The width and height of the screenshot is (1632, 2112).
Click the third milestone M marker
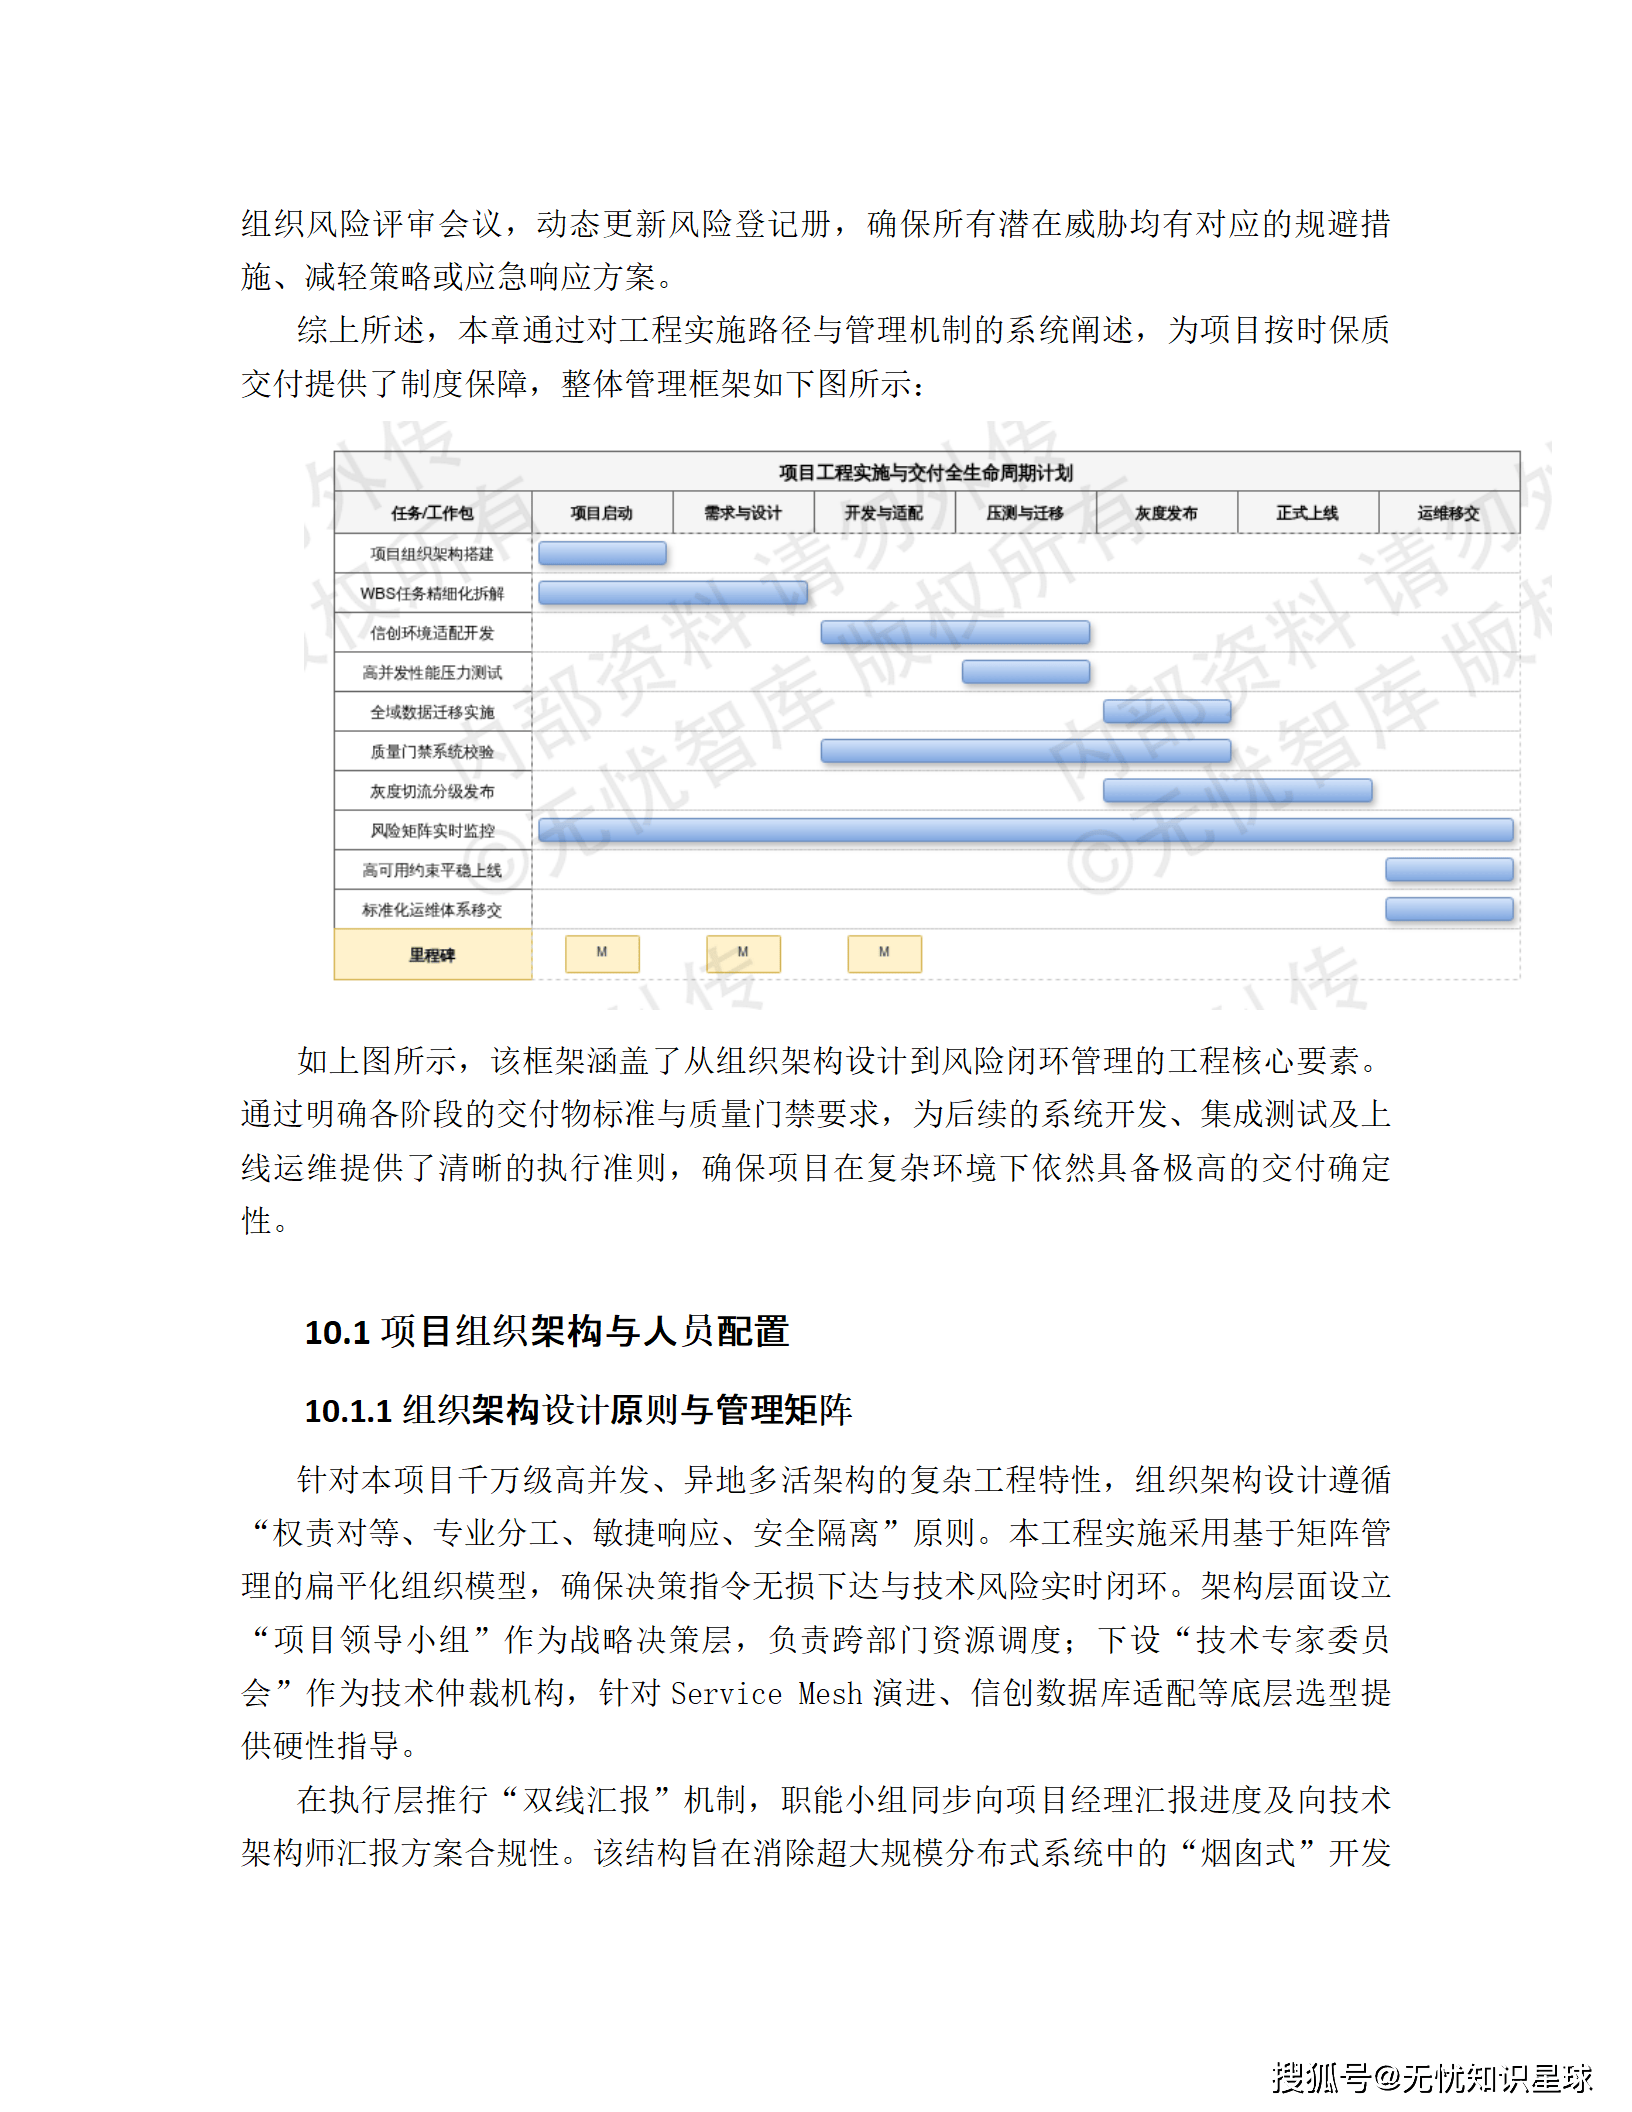pyautogui.click(x=883, y=953)
